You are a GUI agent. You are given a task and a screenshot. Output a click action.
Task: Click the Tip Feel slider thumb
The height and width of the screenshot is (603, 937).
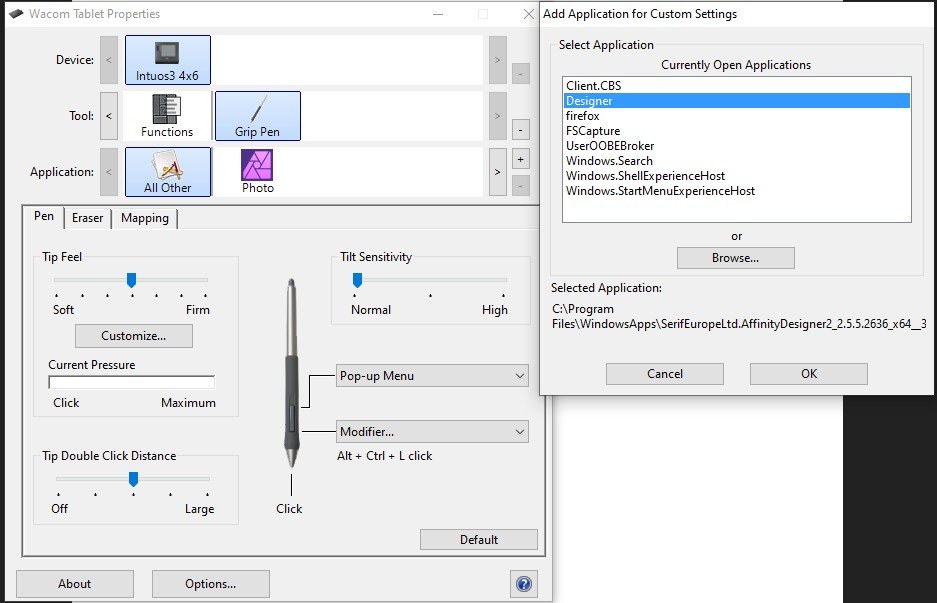click(131, 280)
